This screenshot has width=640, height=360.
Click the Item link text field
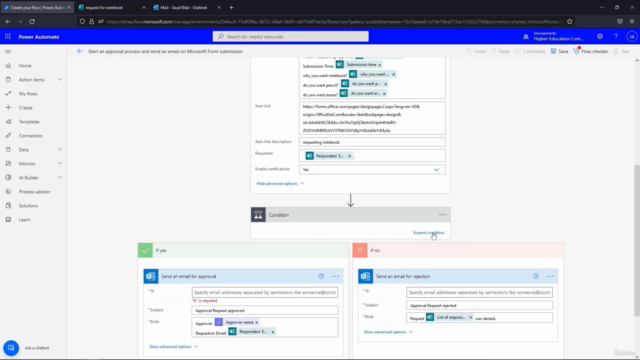[372, 118]
